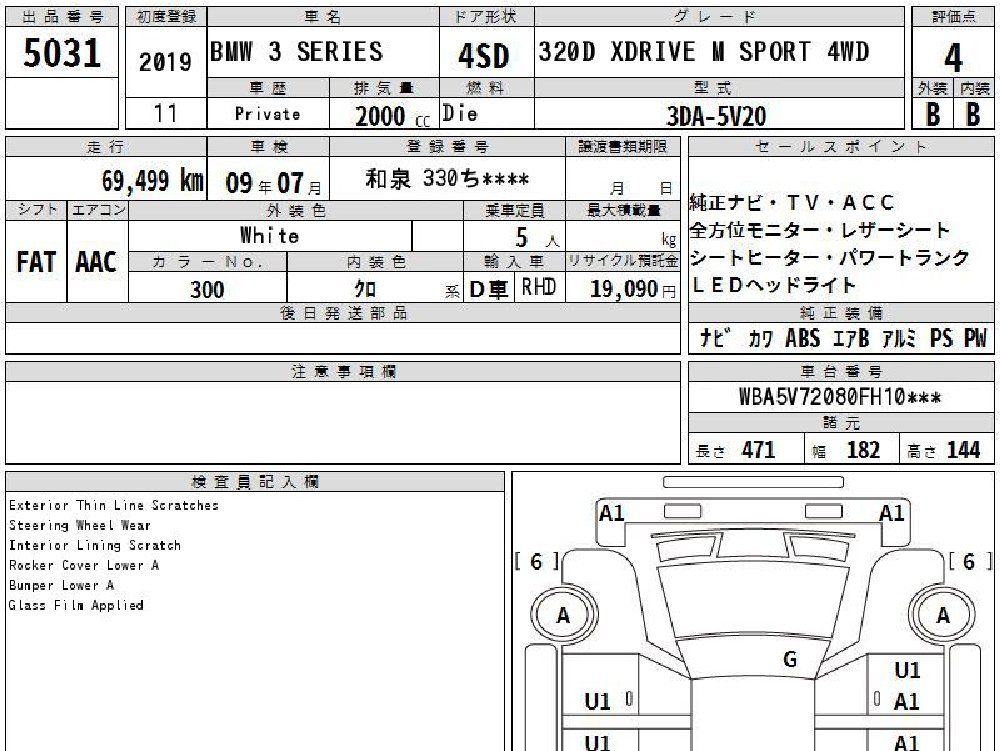Click the U1 mark on left front door

[598, 701]
